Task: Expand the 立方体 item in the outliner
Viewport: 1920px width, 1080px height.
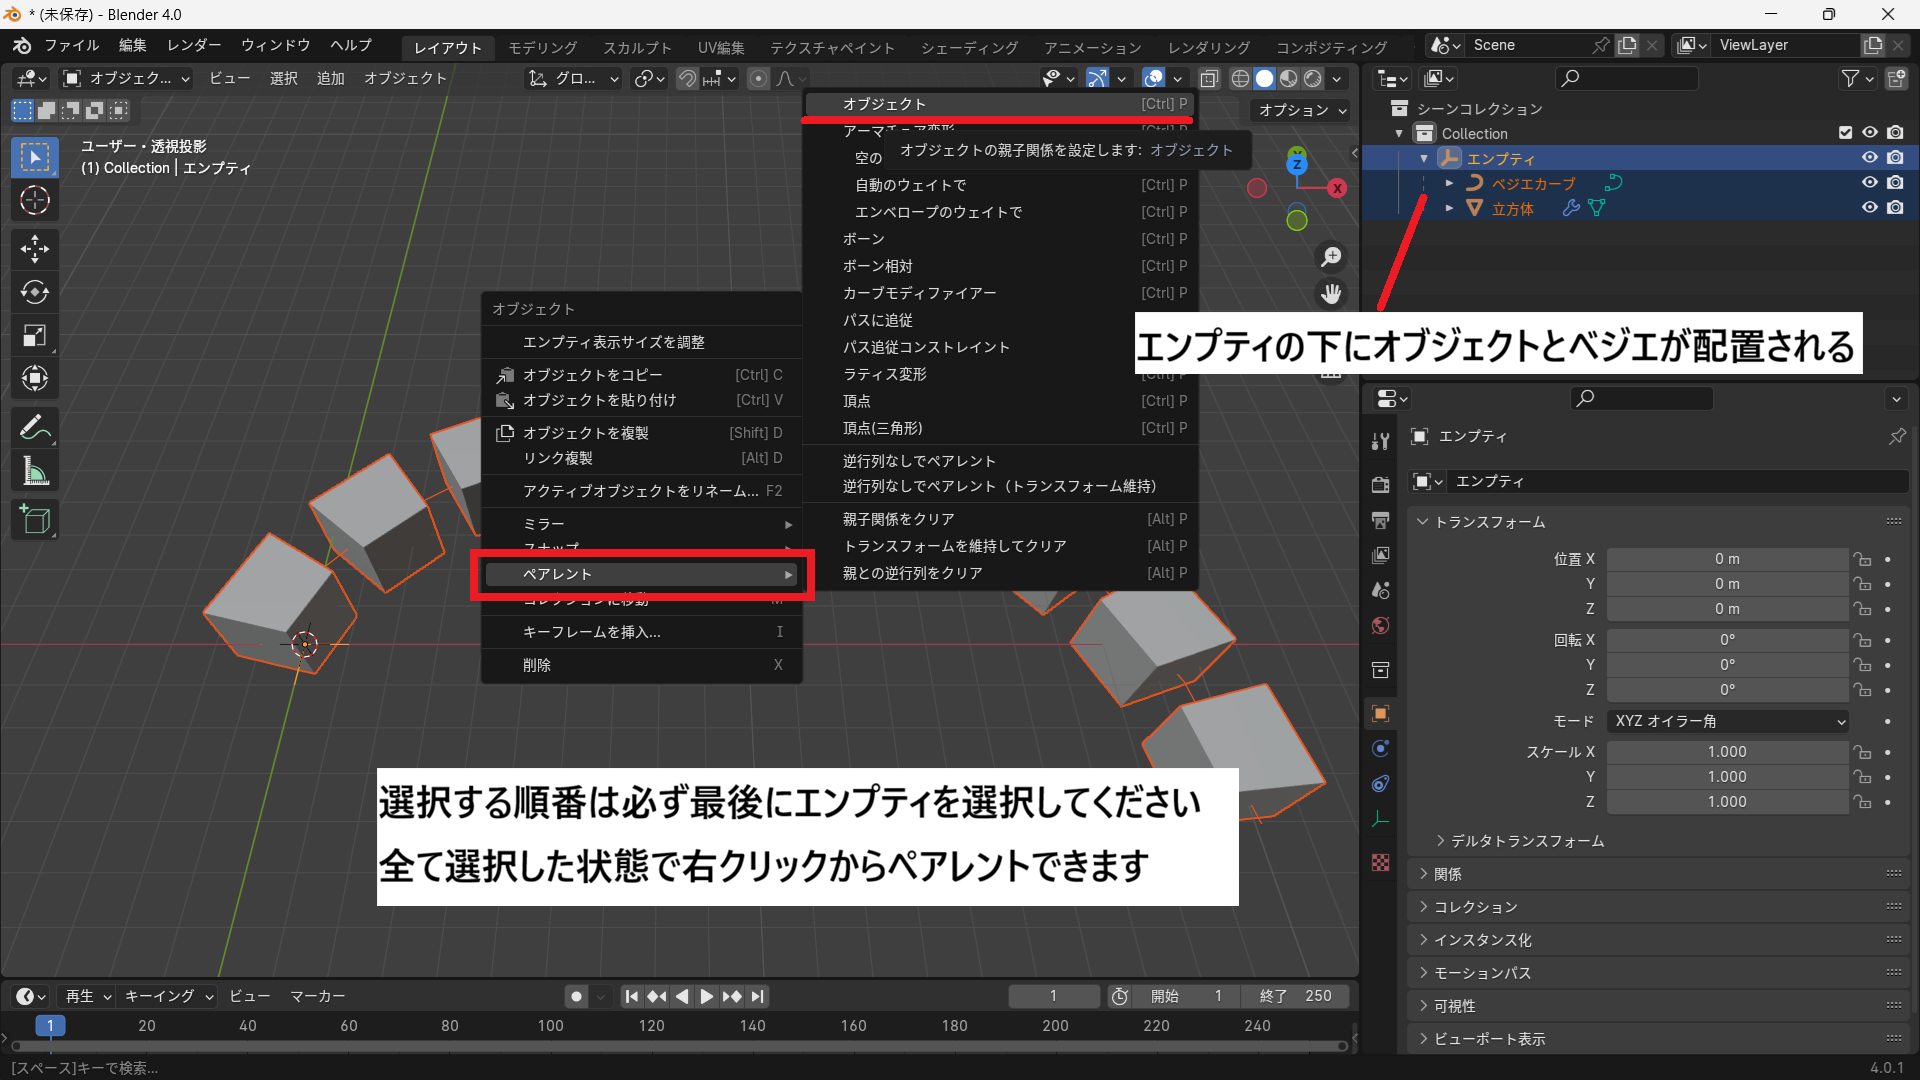Action: [x=1449, y=208]
